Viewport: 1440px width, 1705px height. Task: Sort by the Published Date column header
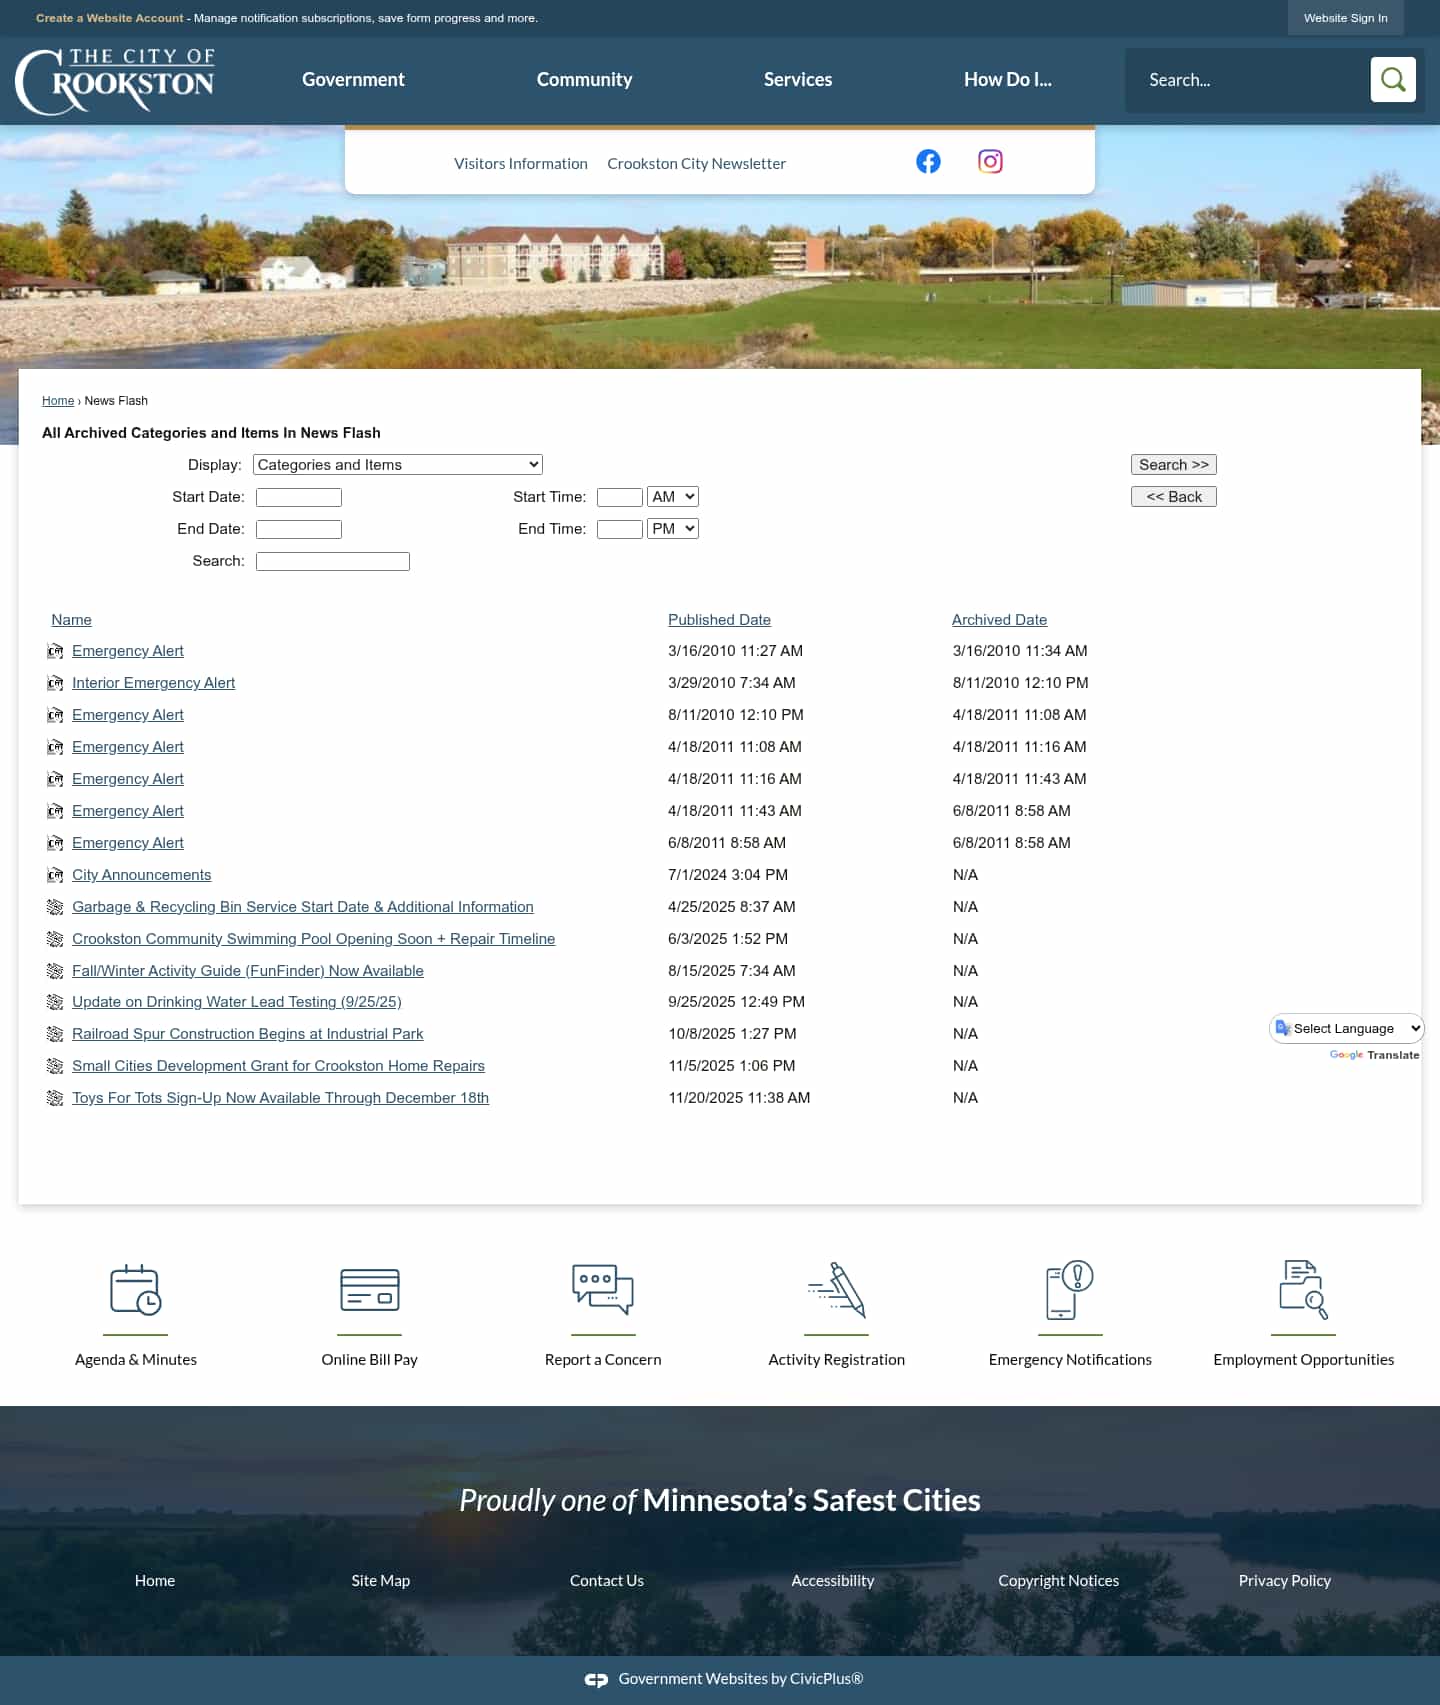[x=719, y=620]
